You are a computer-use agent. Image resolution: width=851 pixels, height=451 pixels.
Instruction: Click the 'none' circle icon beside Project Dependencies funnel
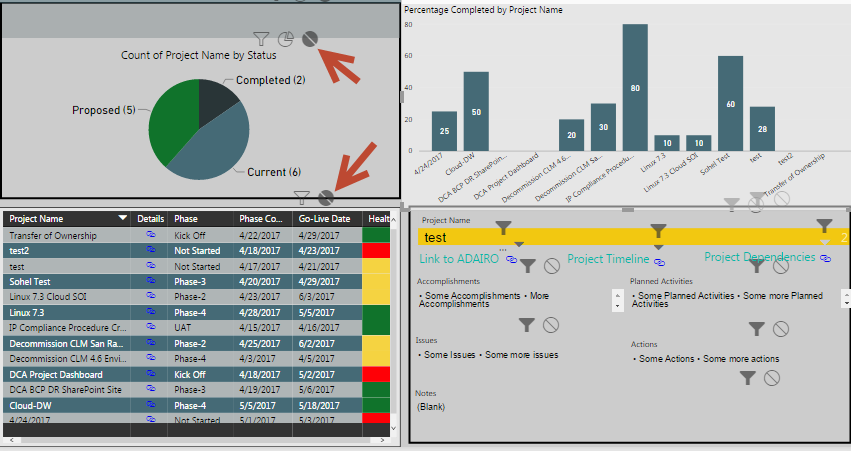pyautogui.click(x=781, y=266)
